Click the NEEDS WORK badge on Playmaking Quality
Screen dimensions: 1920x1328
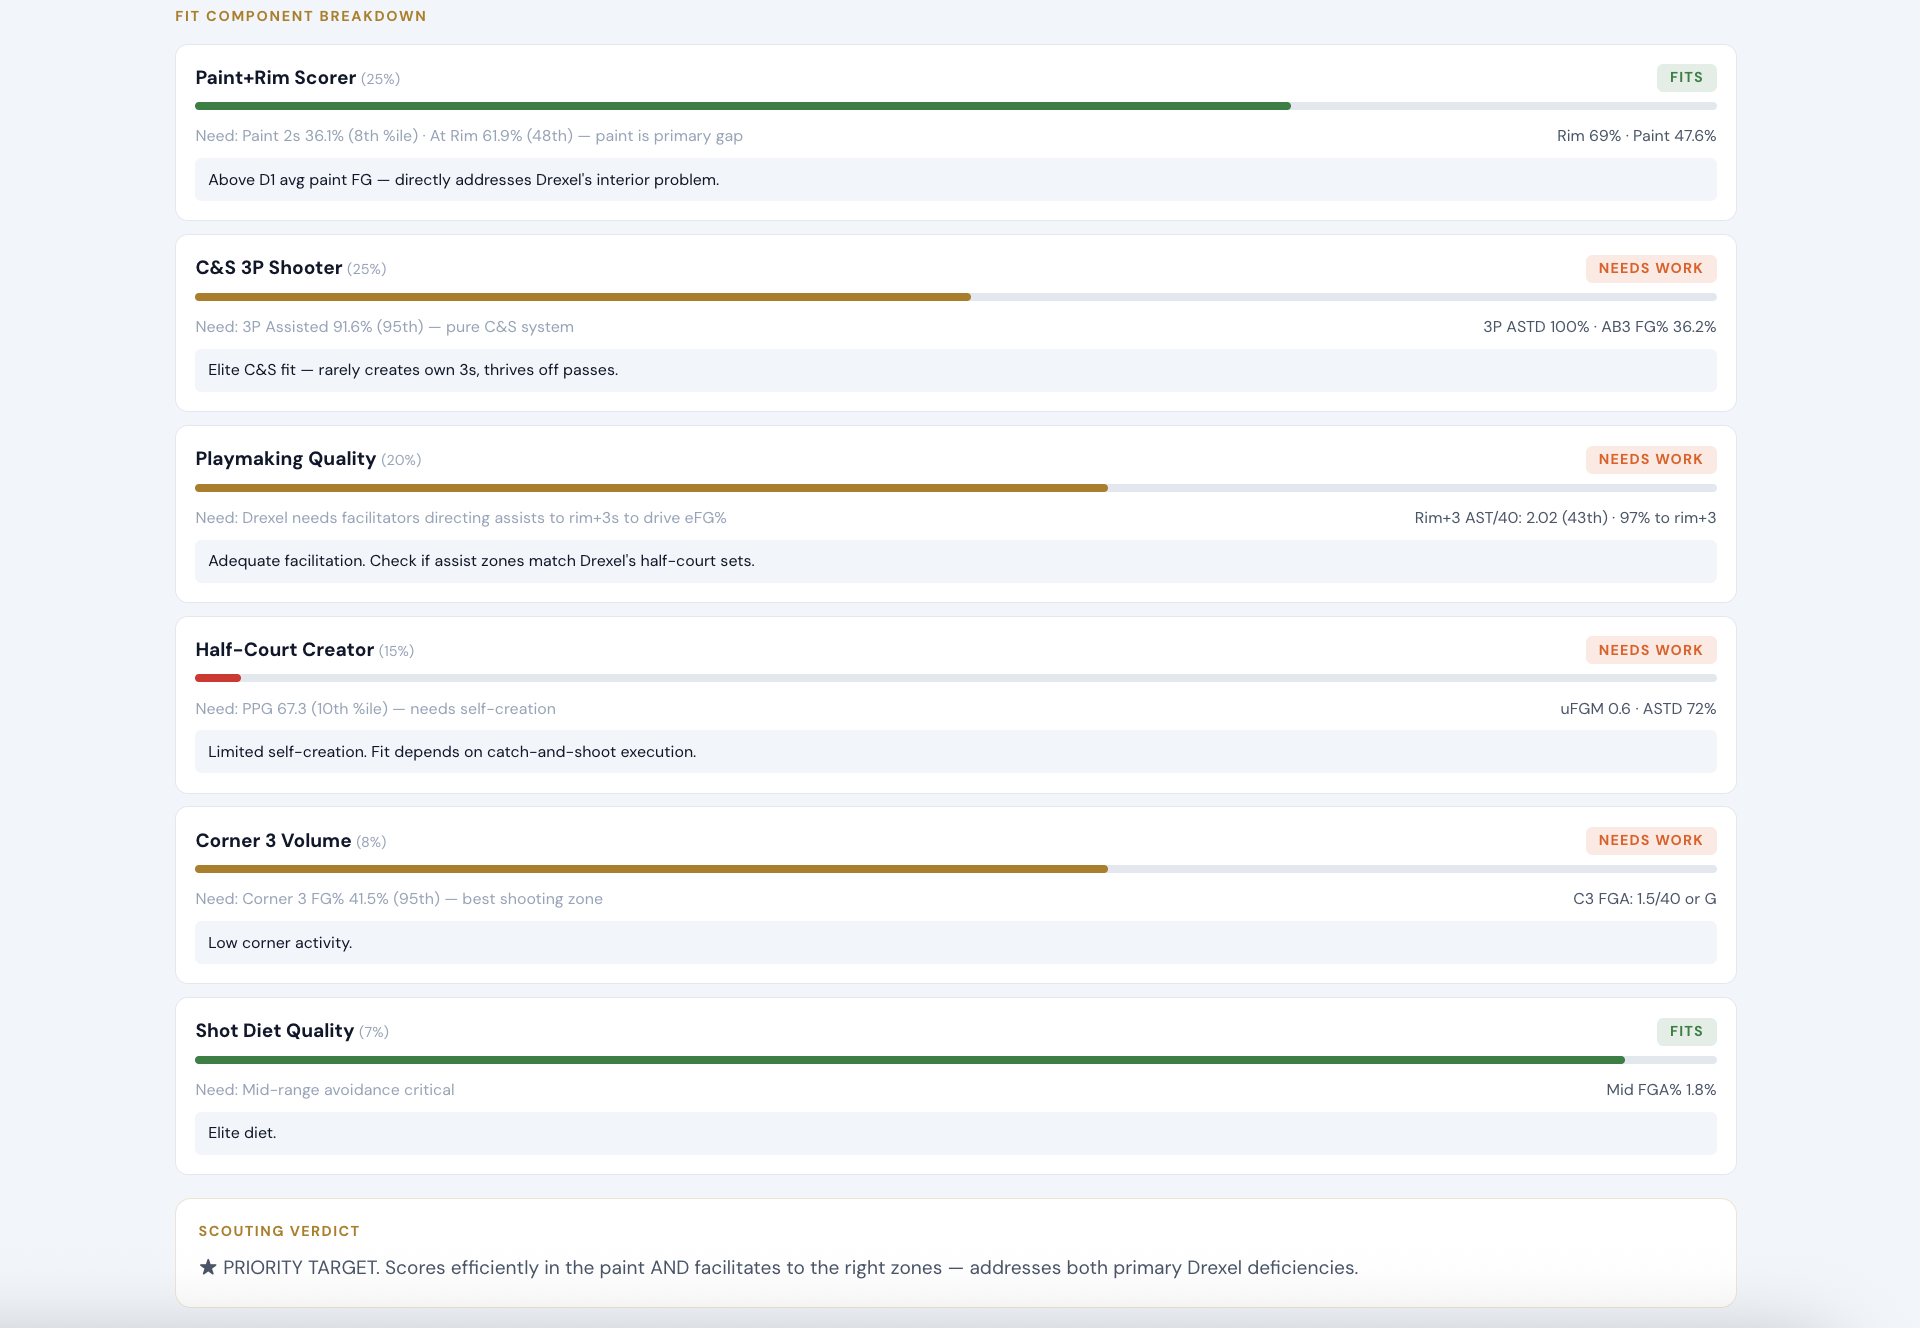click(1650, 460)
